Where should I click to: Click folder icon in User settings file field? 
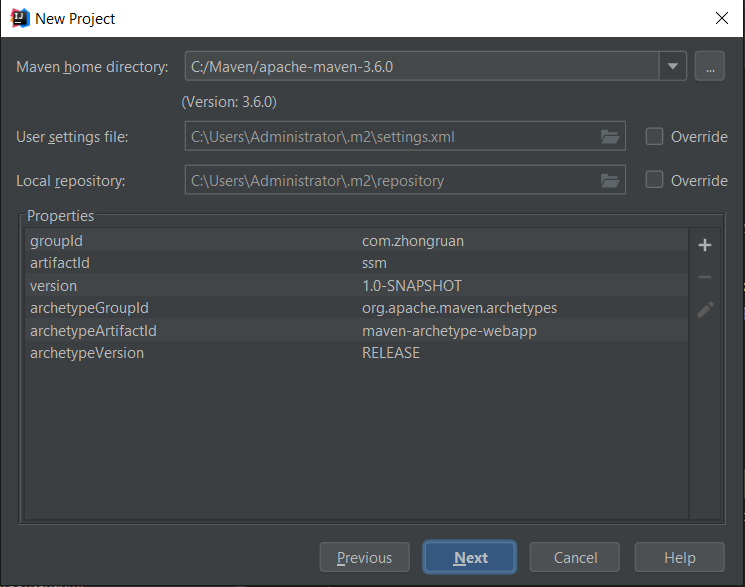pyautogui.click(x=609, y=137)
